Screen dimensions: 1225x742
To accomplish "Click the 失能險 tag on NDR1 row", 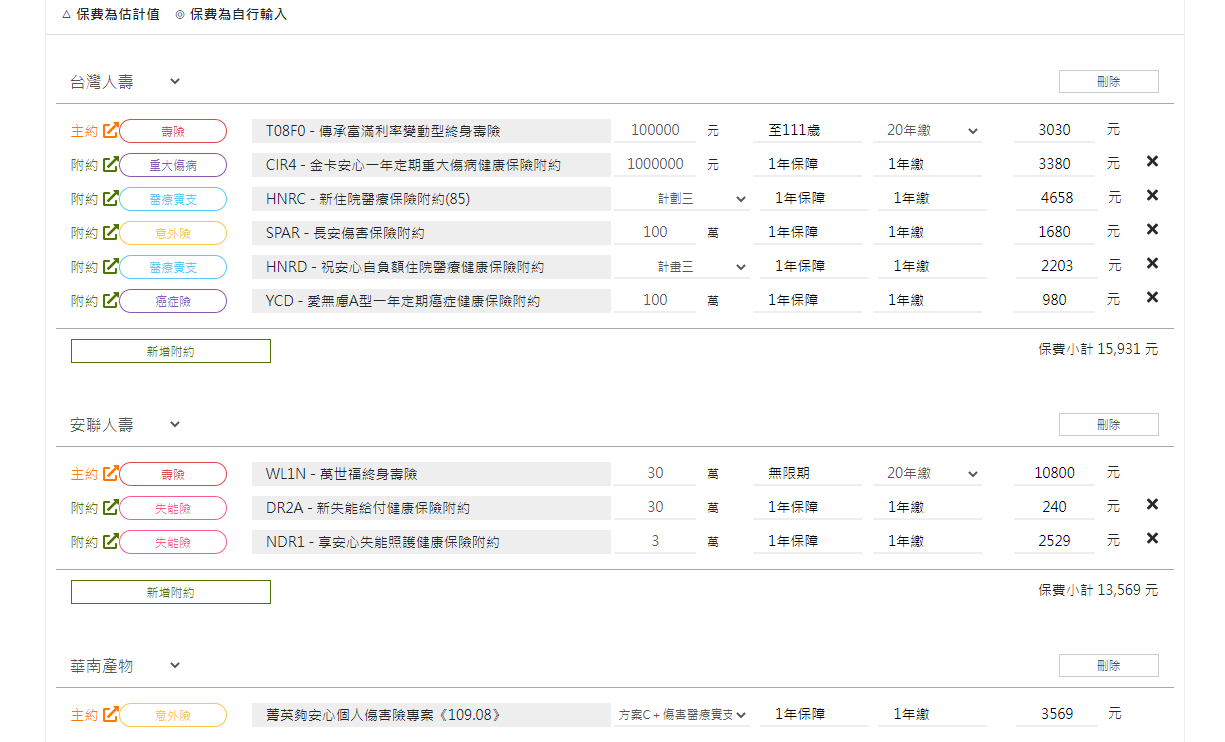I will 173,542.
